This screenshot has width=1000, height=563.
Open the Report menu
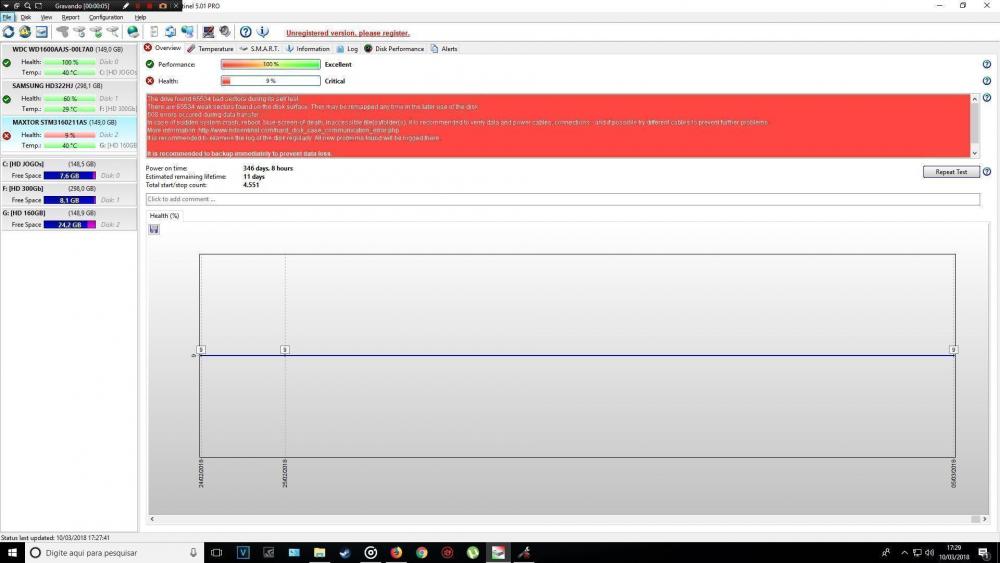click(x=70, y=17)
